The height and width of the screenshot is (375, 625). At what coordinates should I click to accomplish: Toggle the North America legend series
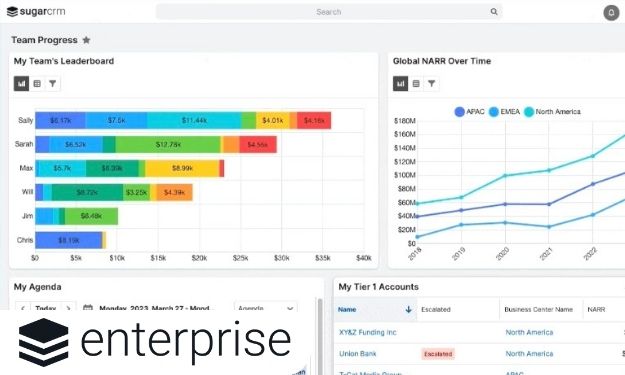(552, 112)
